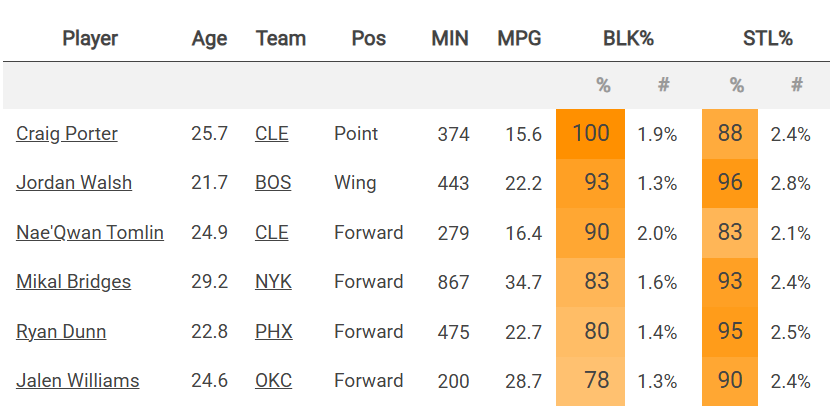The image size is (830, 418).
Task: Sort by the MIN column header
Action: click(x=450, y=39)
